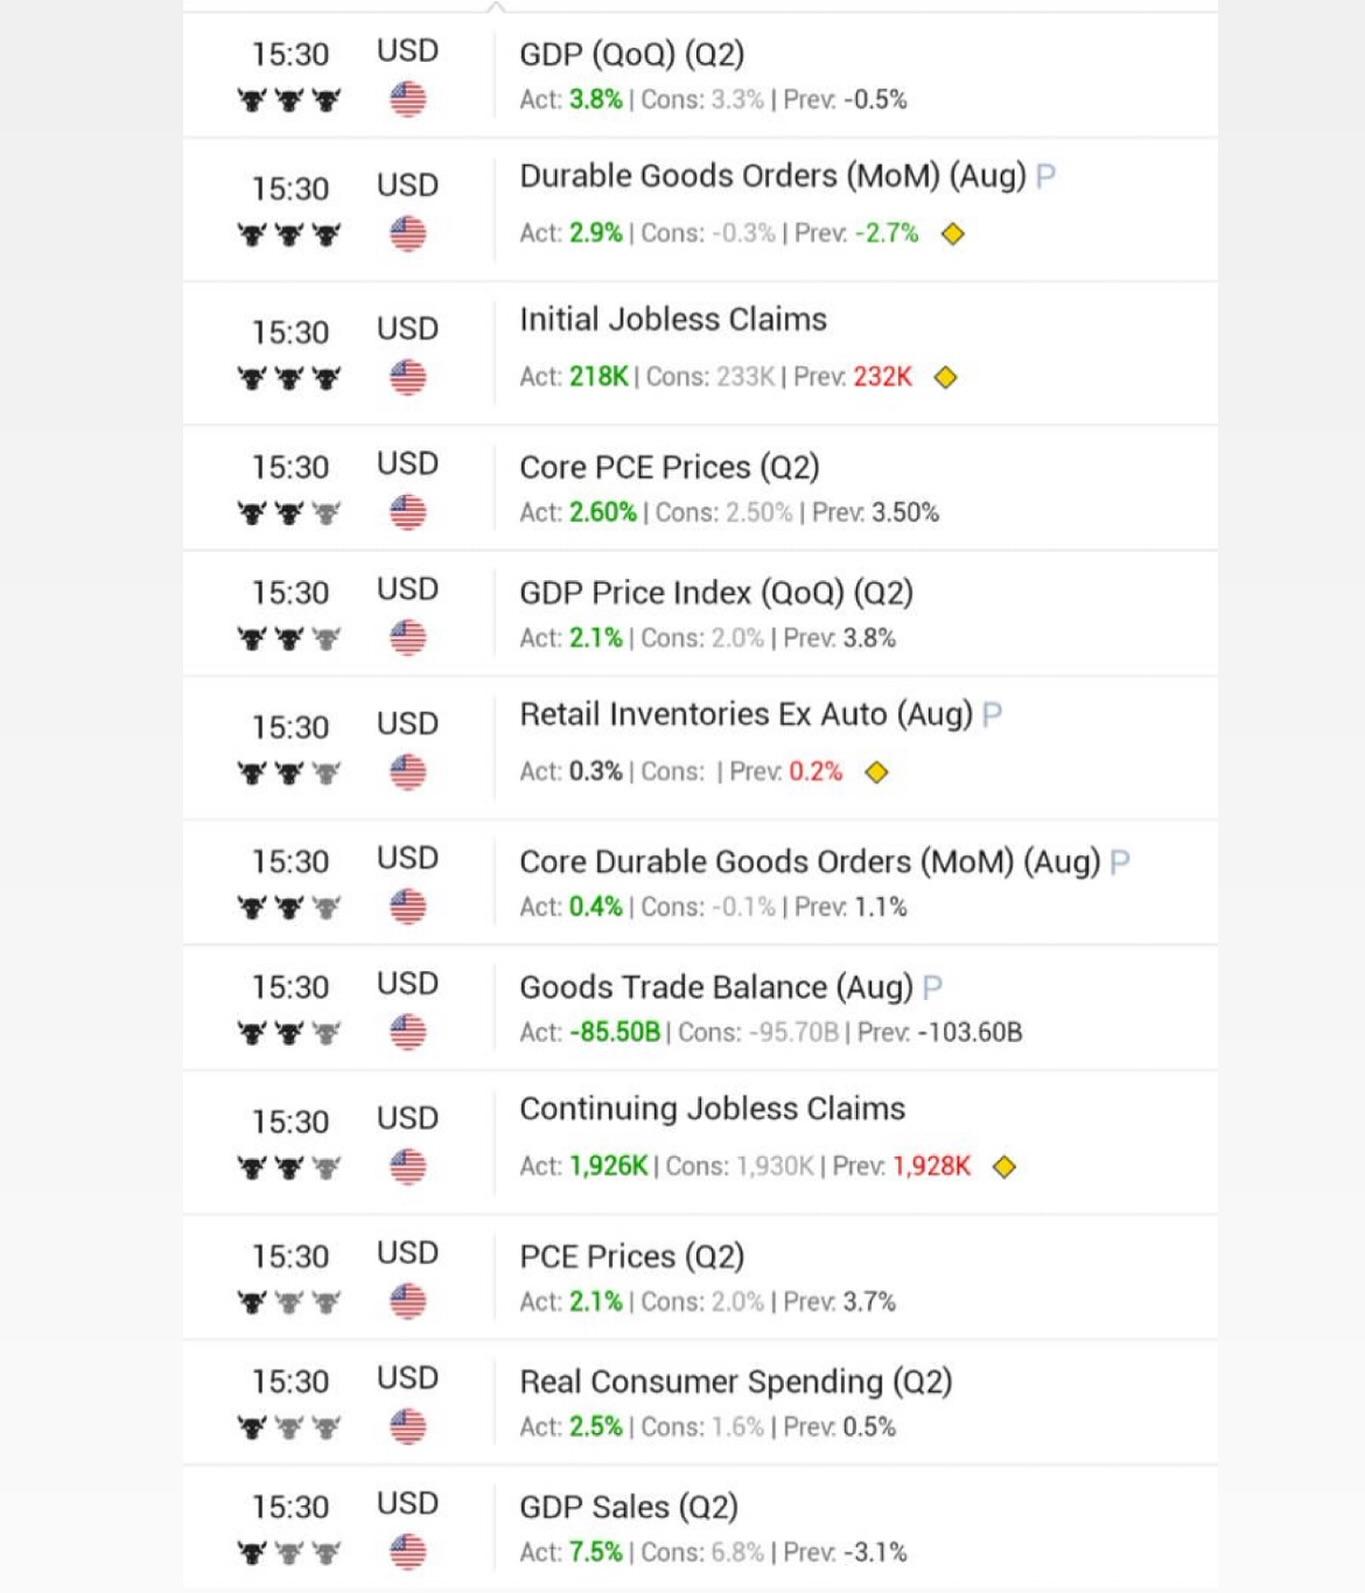Click the bull-head importance icons for PCE Prices
Screen dimensions: 1365x1593
(289, 1301)
